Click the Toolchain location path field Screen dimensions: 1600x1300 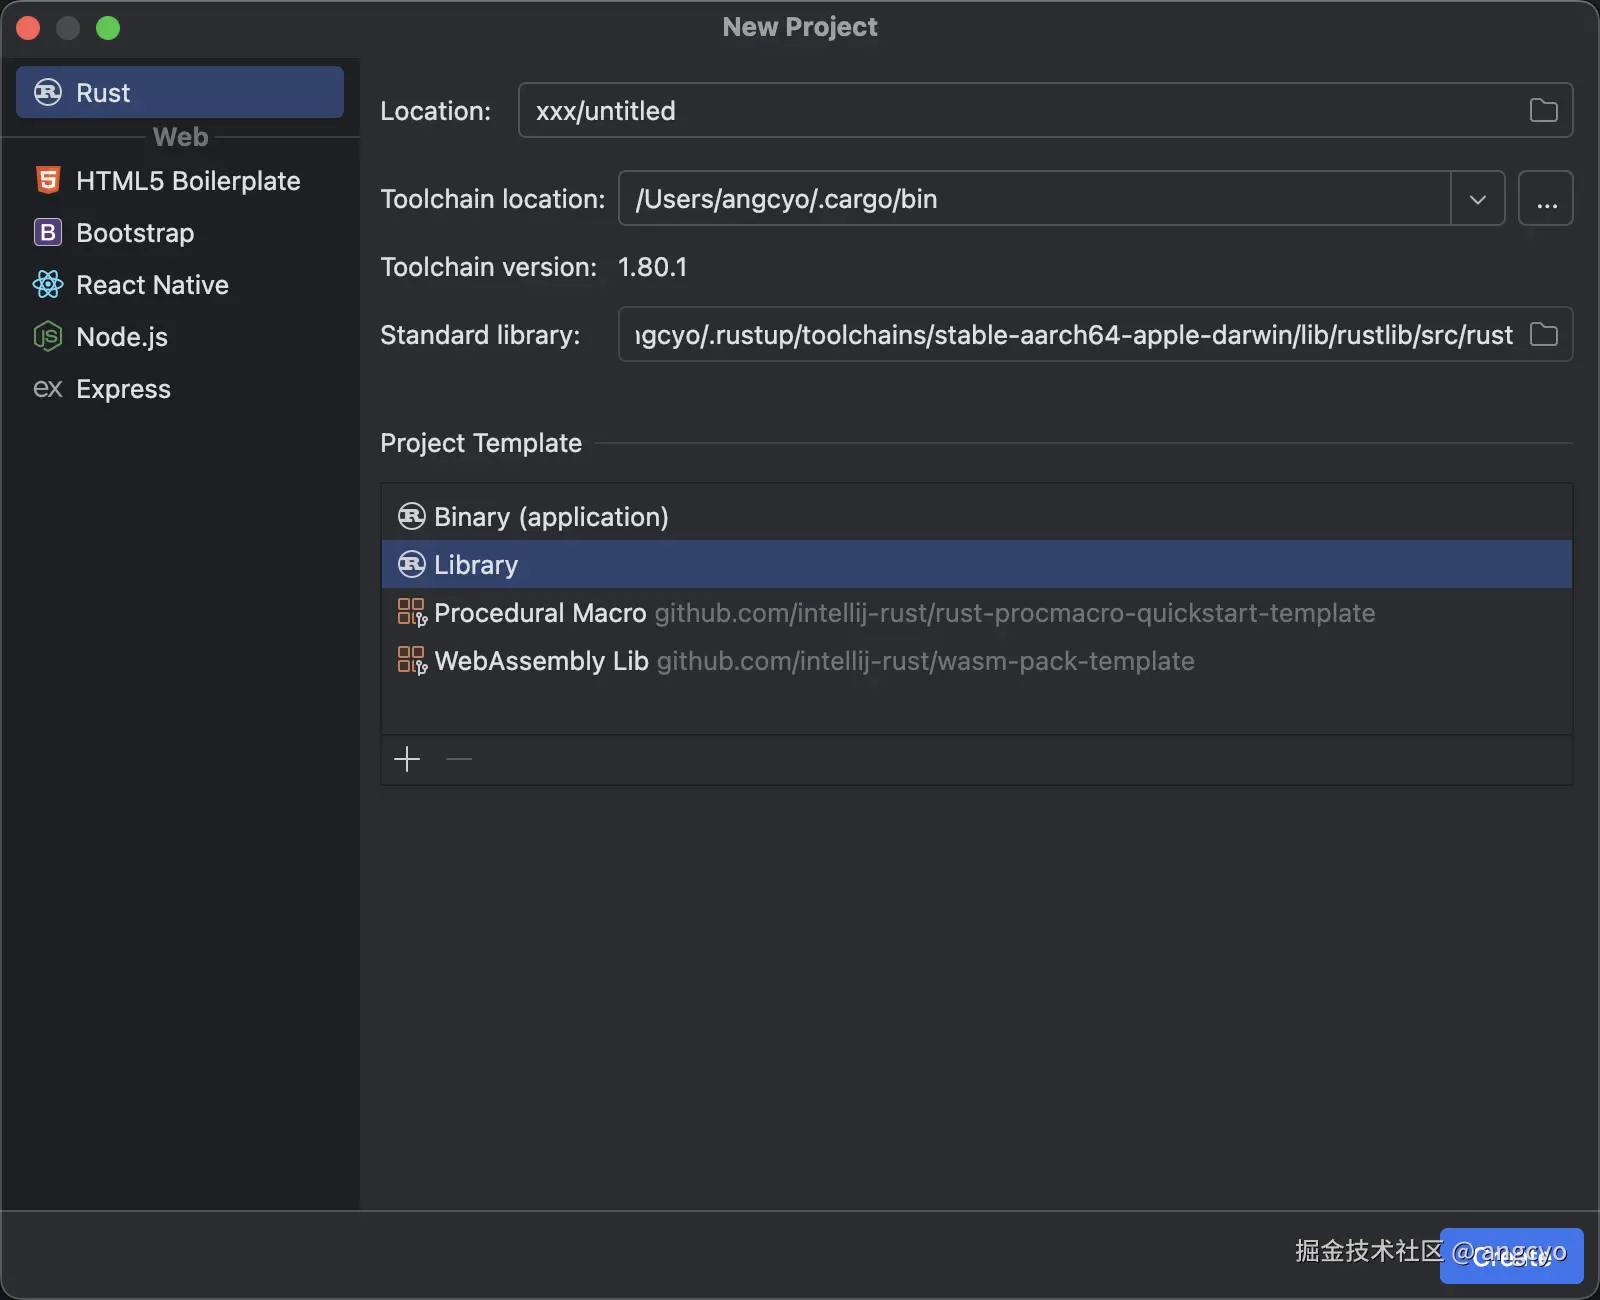pos(1030,199)
